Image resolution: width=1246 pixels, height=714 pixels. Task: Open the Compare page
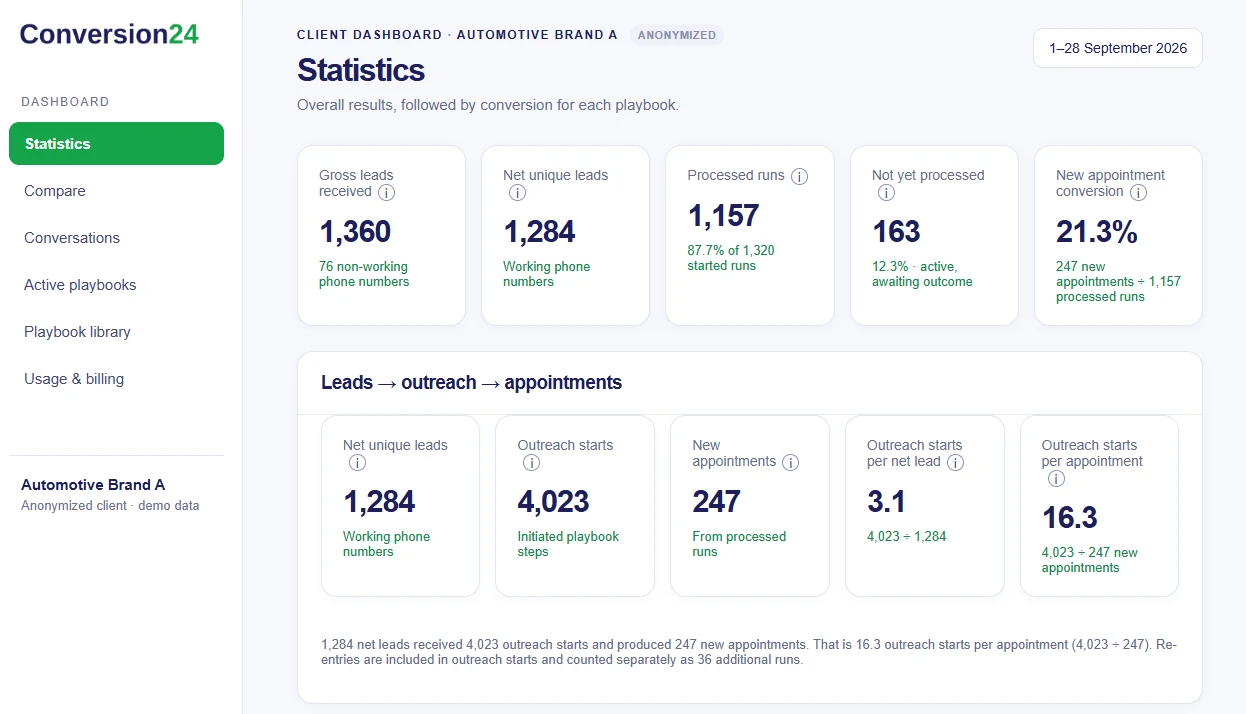coord(116,191)
